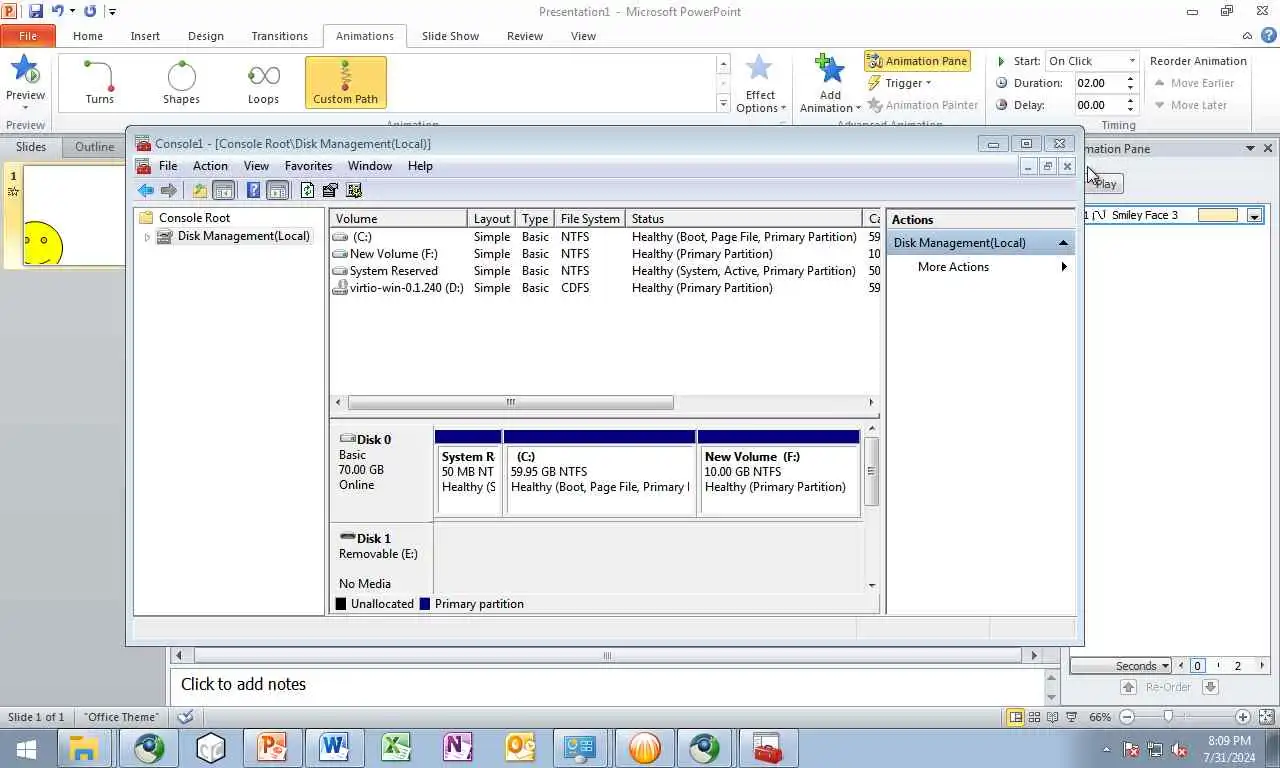Expand the animation gallery More arrow
Screen dimensions: 1280x768
(x=723, y=103)
